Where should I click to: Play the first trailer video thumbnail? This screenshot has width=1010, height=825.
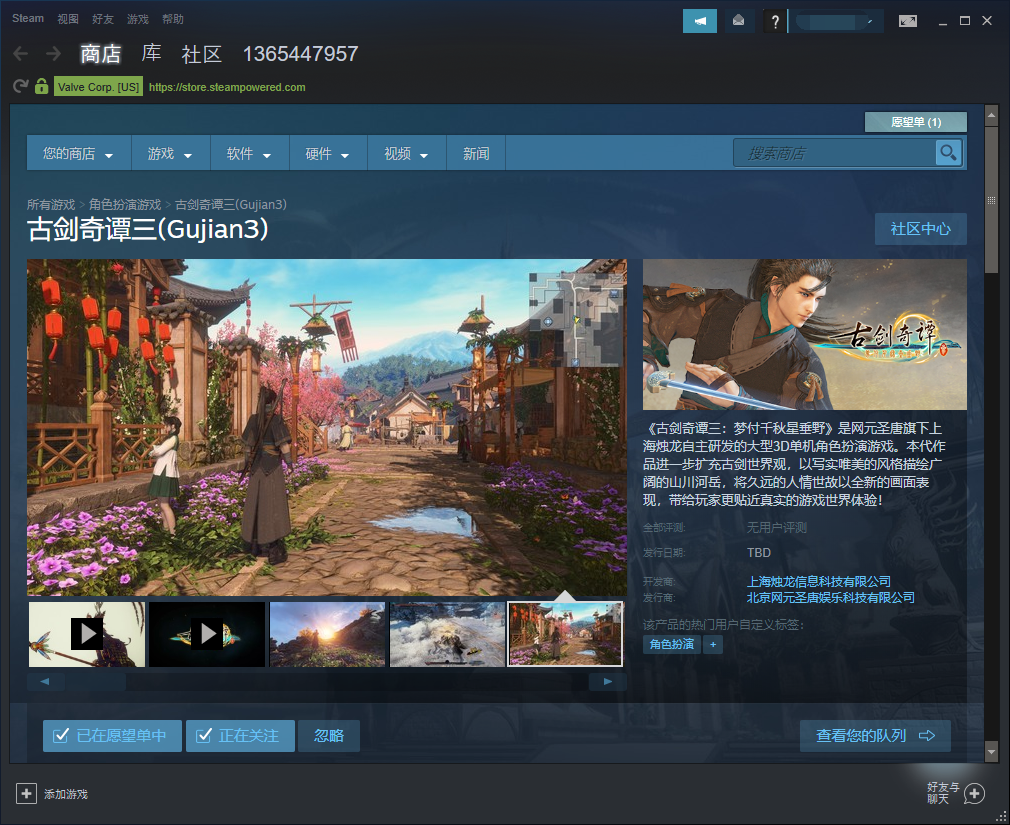pyautogui.click(x=87, y=634)
